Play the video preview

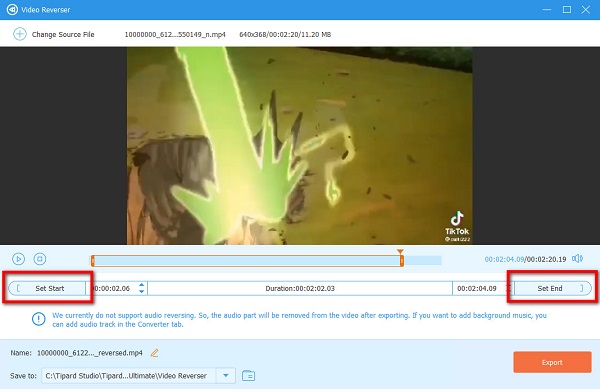pyautogui.click(x=18, y=259)
